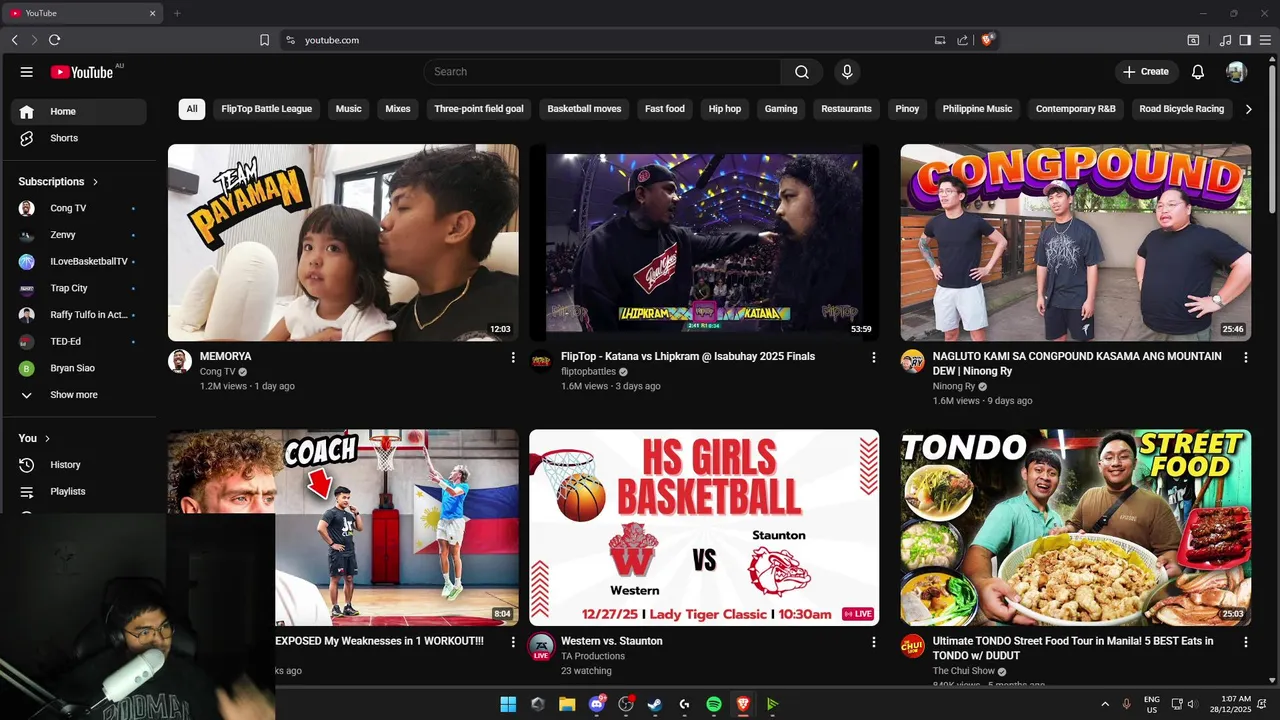1280x720 pixels.
Task: Expand Show more subscriptions
Action: coord(78,395)
